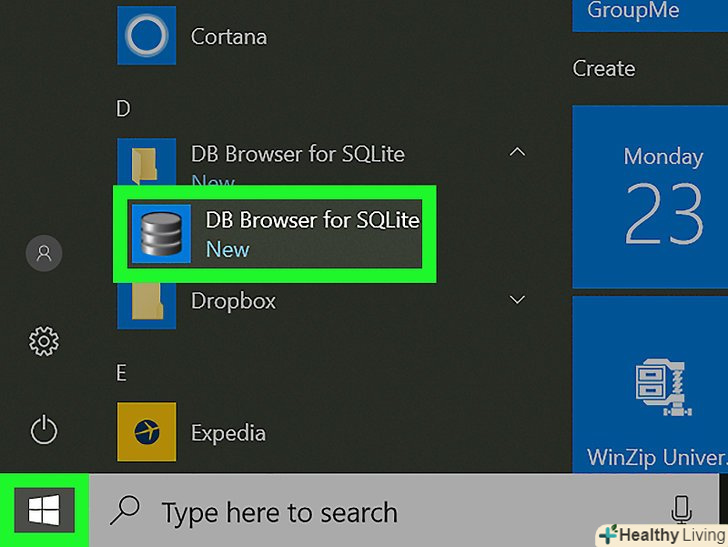This screenshot has height=547, width=728.
Task: Click the Cortana app name
Action: (229, 37)
